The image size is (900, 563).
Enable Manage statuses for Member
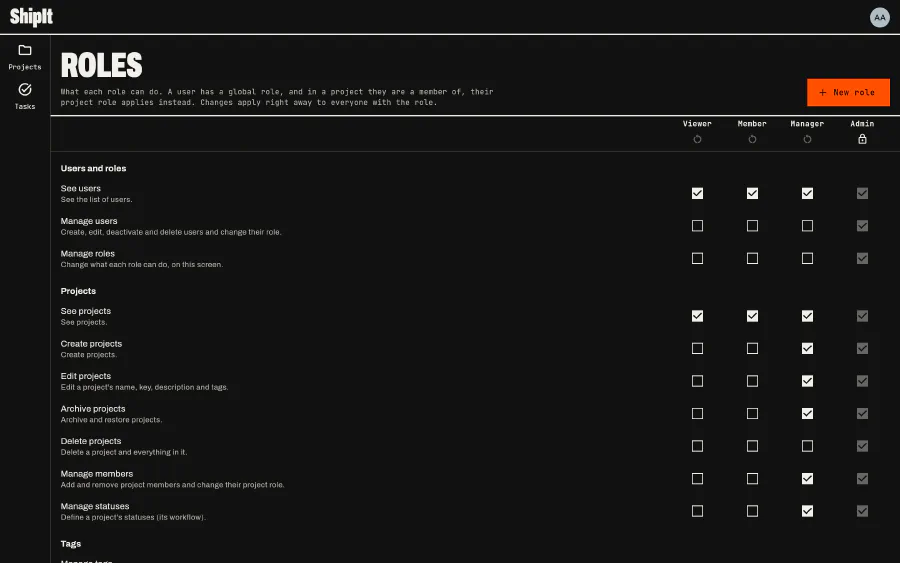[752, 511]
